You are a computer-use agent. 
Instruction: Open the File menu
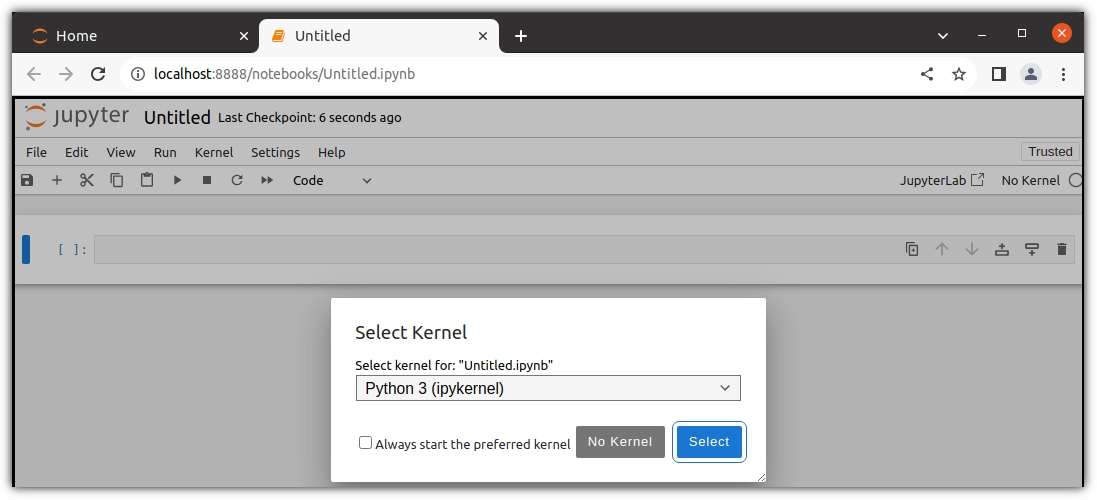pyautogui.click(x=36, y=152)
